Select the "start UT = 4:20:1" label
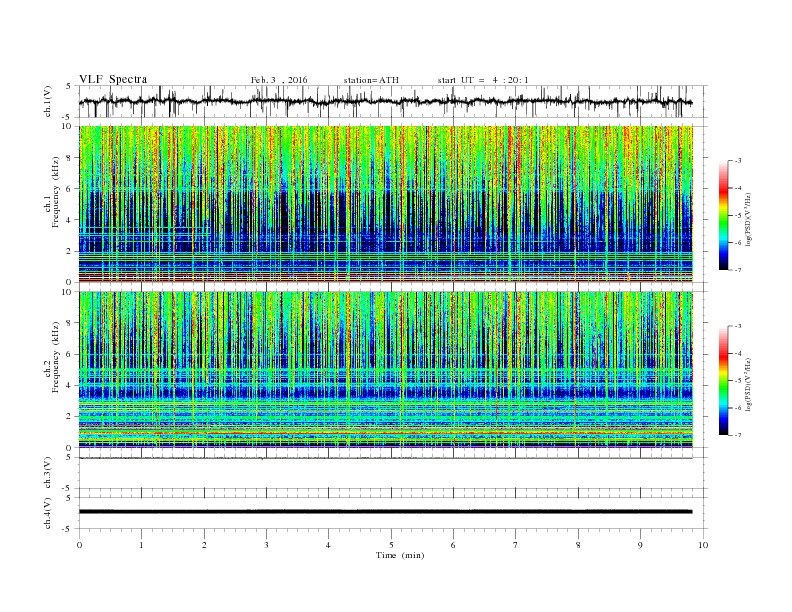The width and height of the screenshot is (792, 612). coord(483,80)
